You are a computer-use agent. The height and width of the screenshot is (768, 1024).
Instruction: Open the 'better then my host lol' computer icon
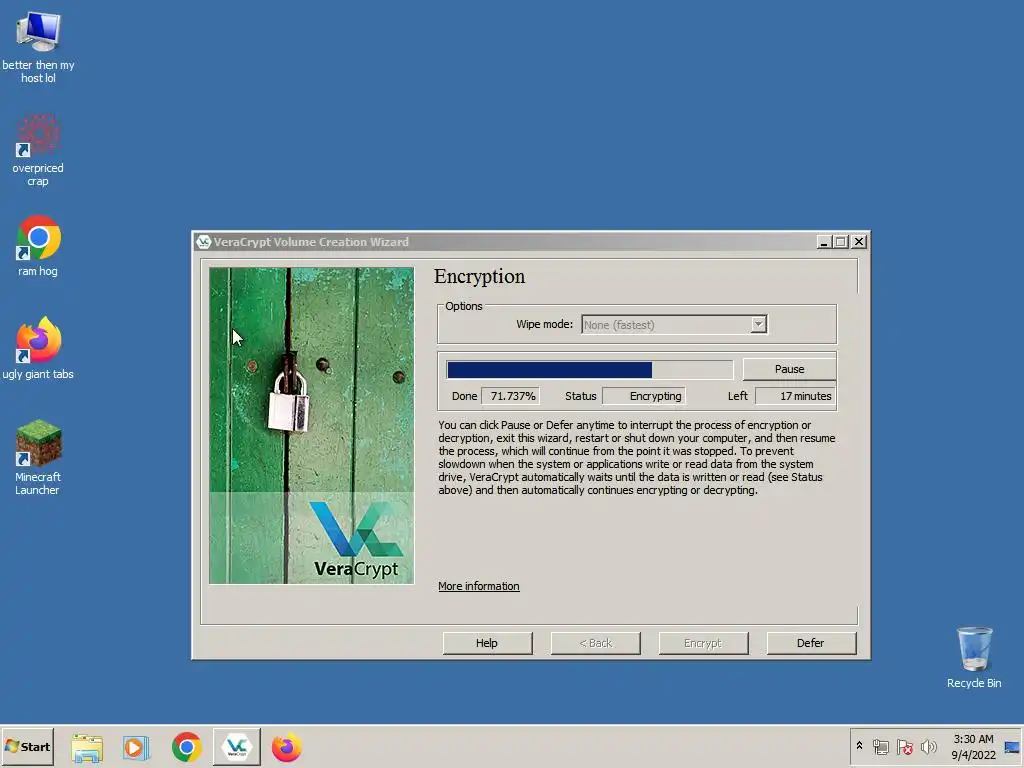coord(38,46)
